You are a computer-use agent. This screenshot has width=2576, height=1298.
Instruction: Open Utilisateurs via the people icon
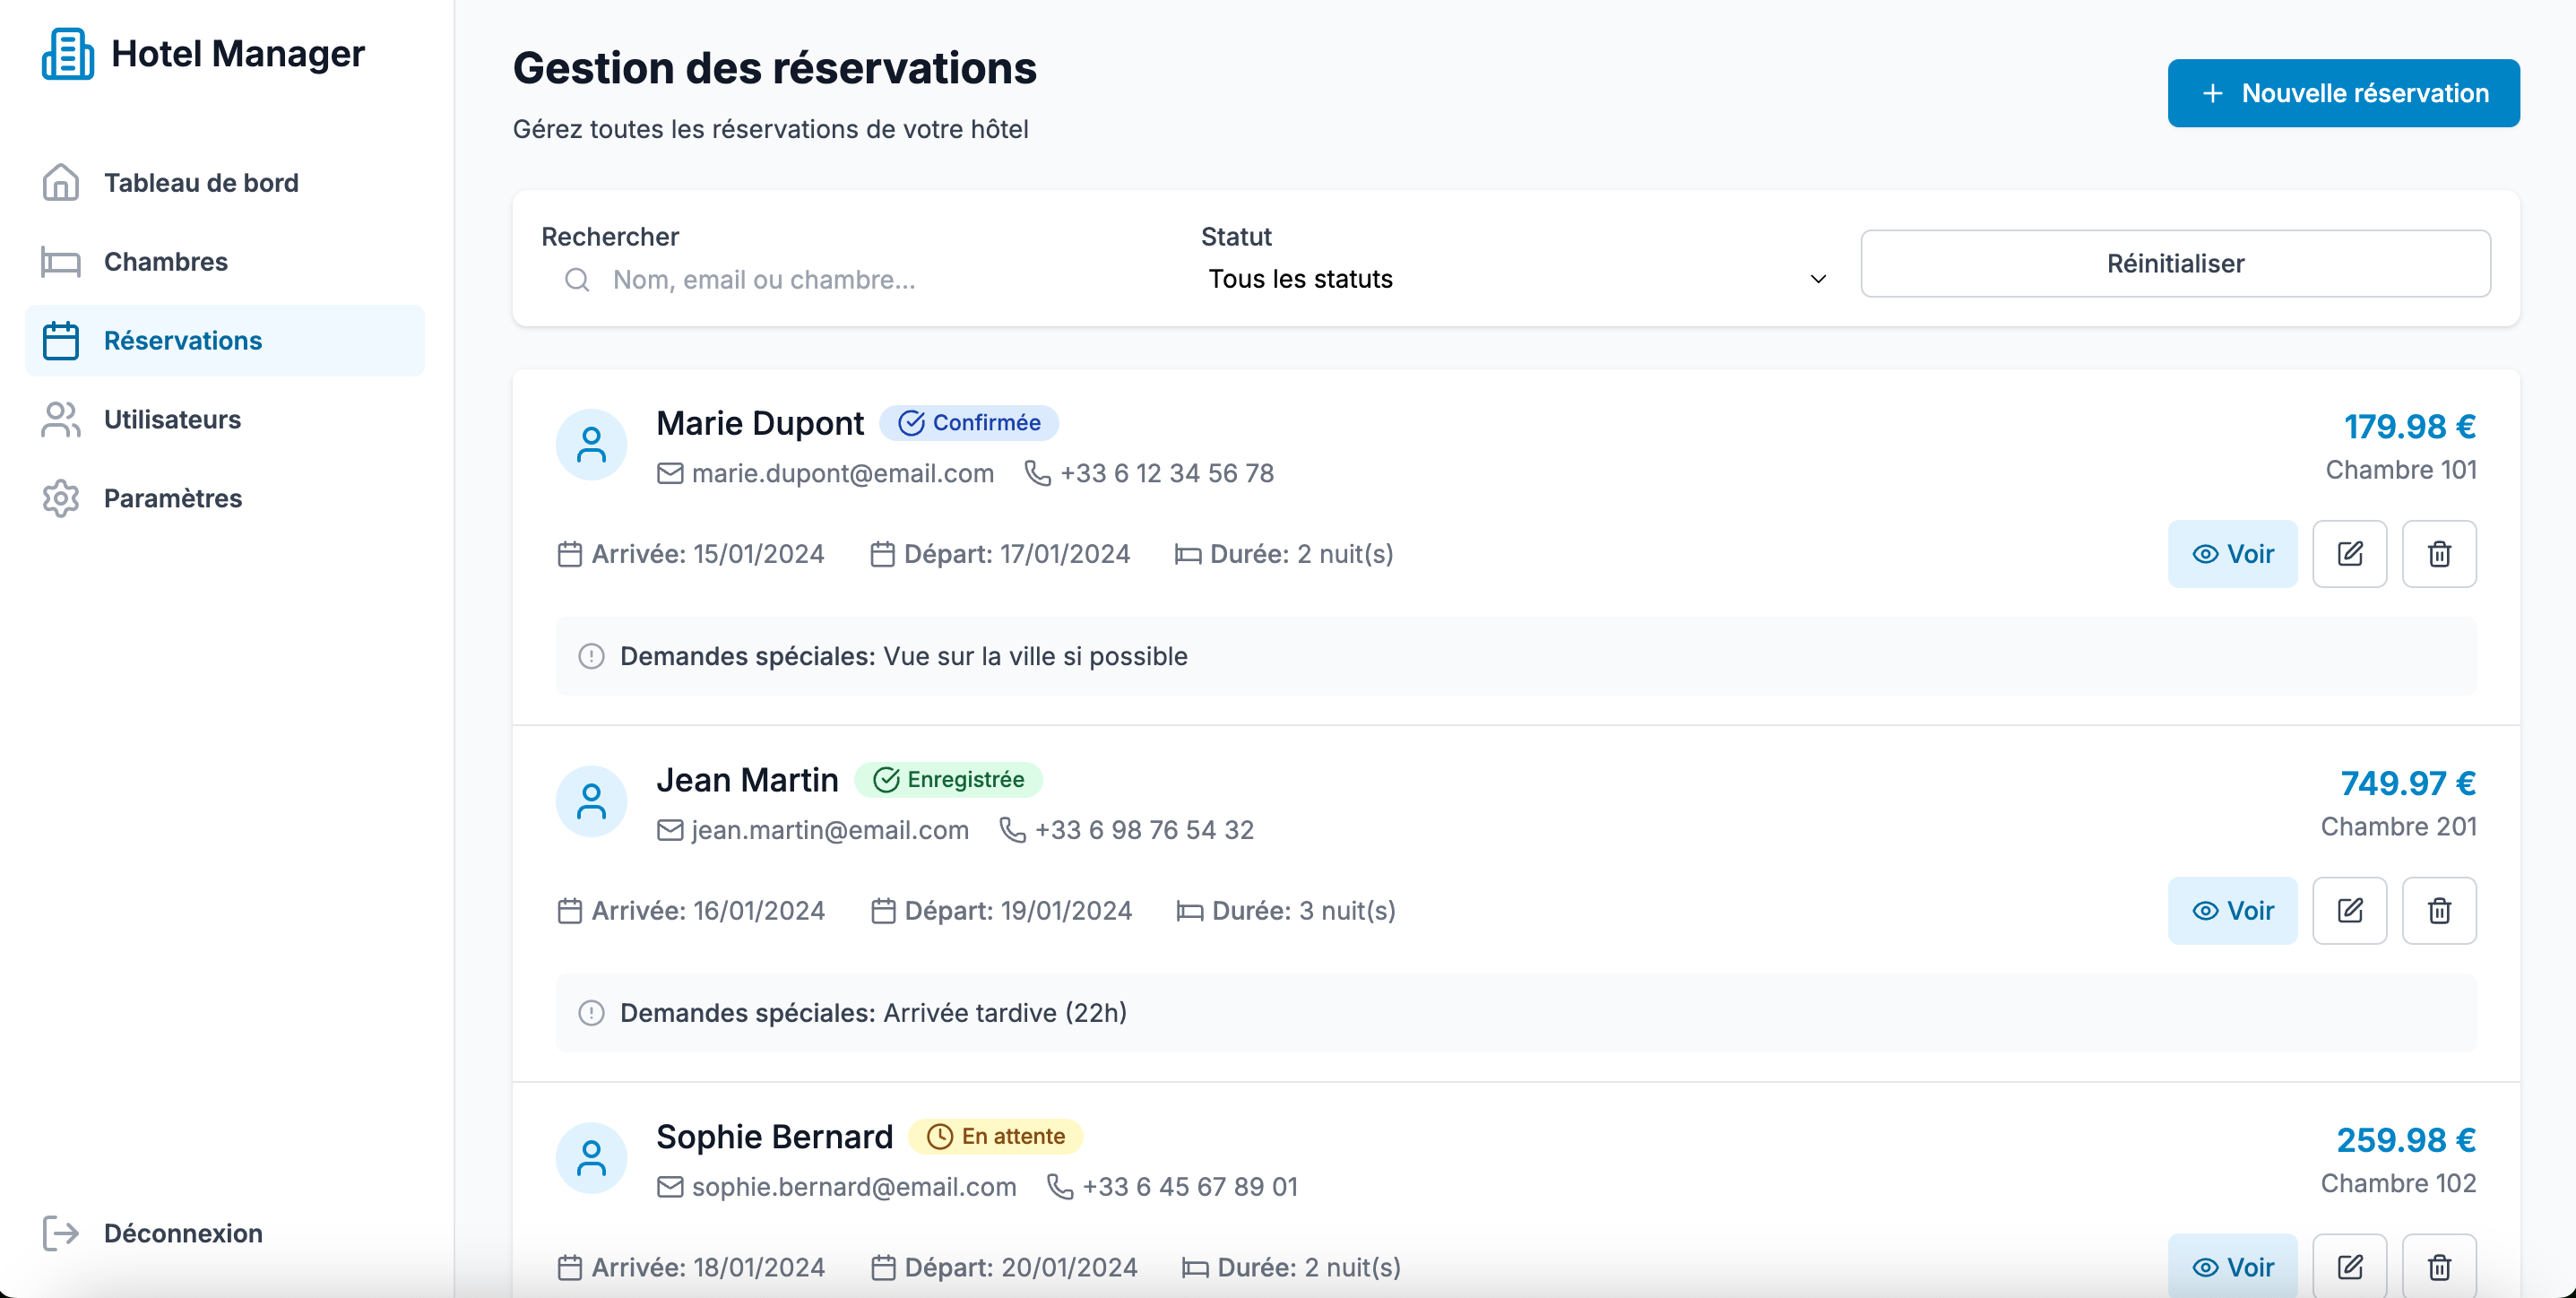pos(60,419)
